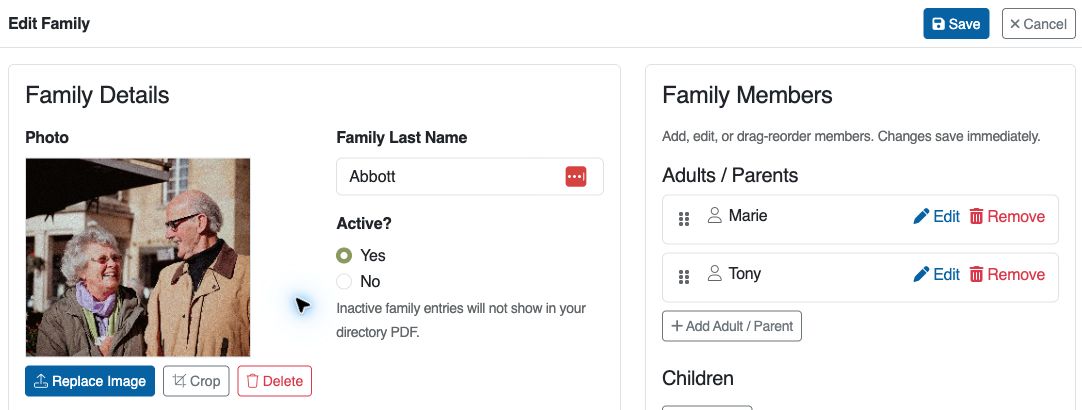This screenshot has height=410, width=1082.
Task: Click the Edit Family title
Action: pyautogui.click(x=49, y=24)
